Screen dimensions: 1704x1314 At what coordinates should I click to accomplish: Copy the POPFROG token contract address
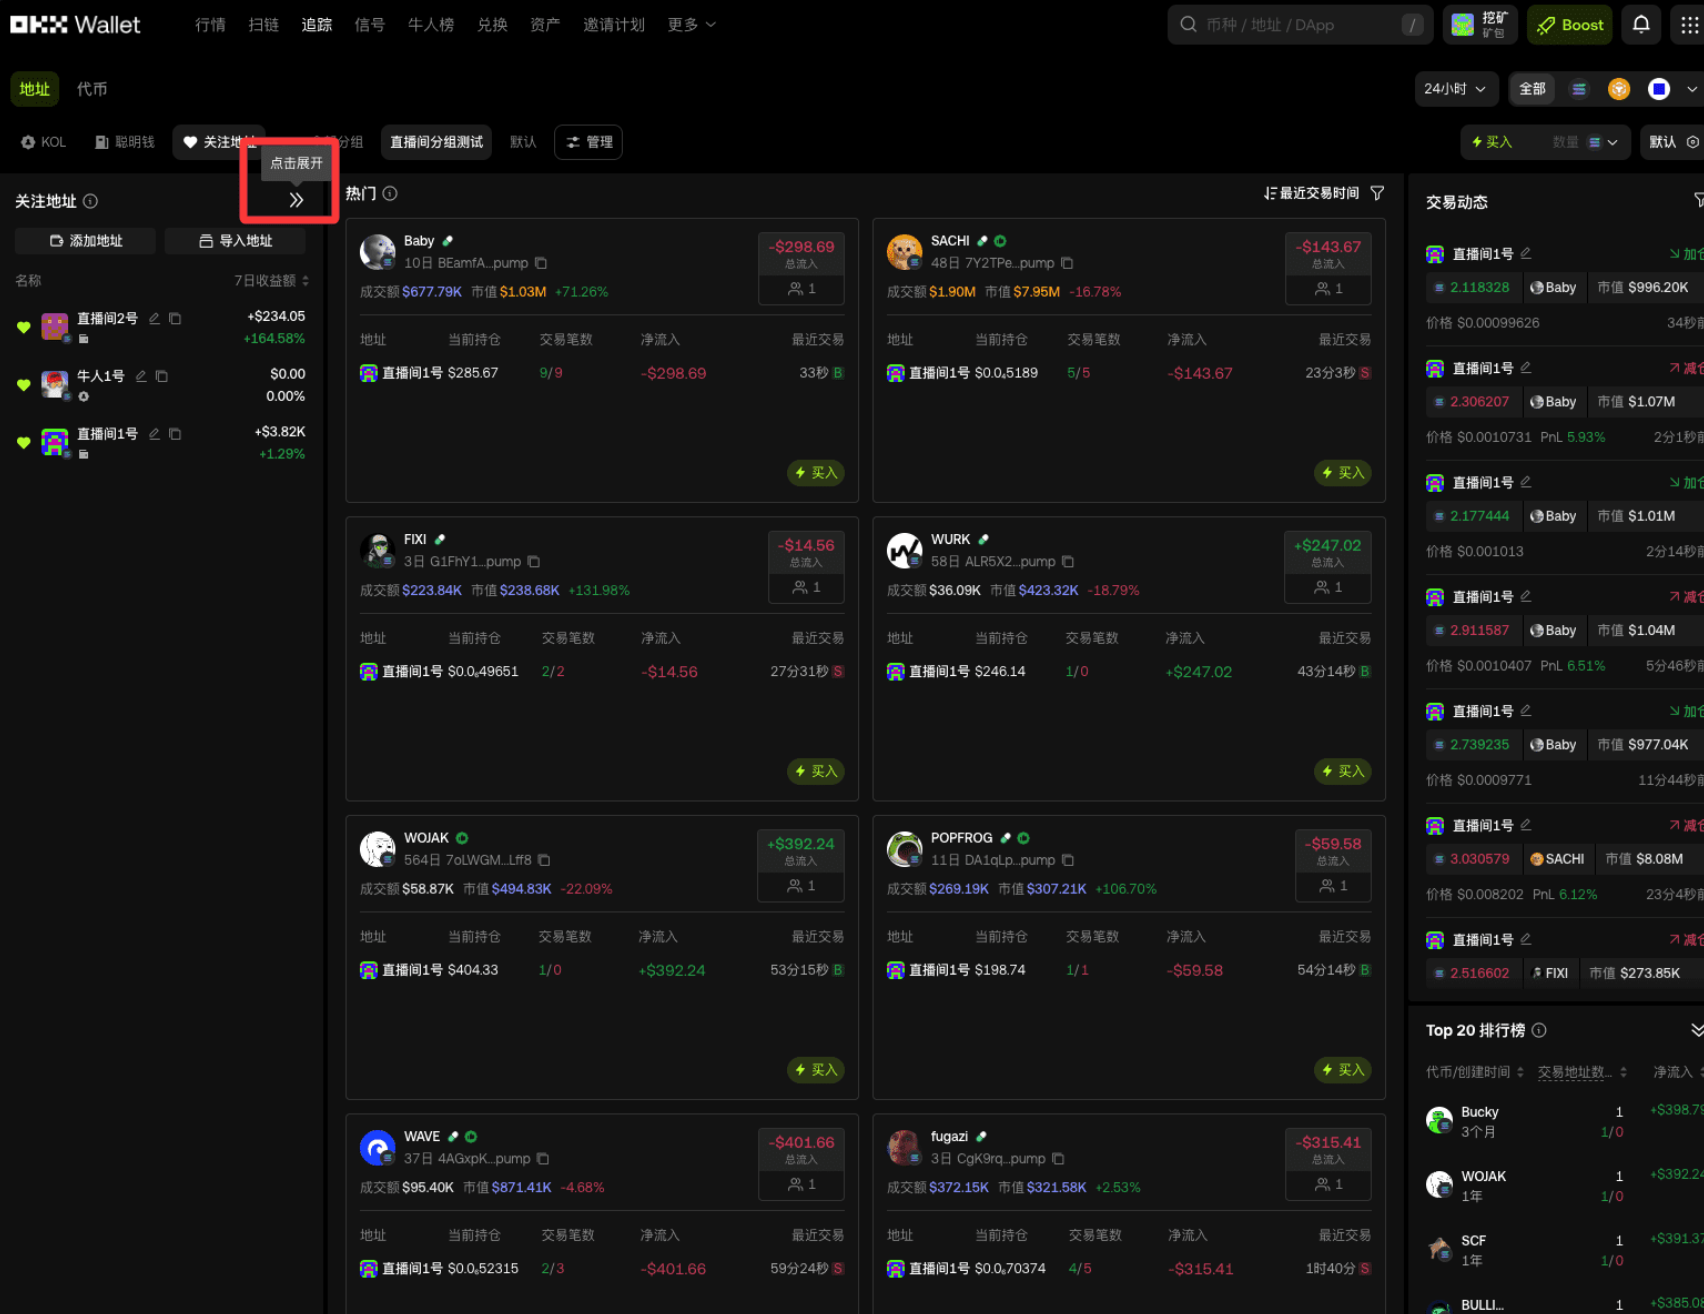pyautogui.click(x=1068, y=860)
